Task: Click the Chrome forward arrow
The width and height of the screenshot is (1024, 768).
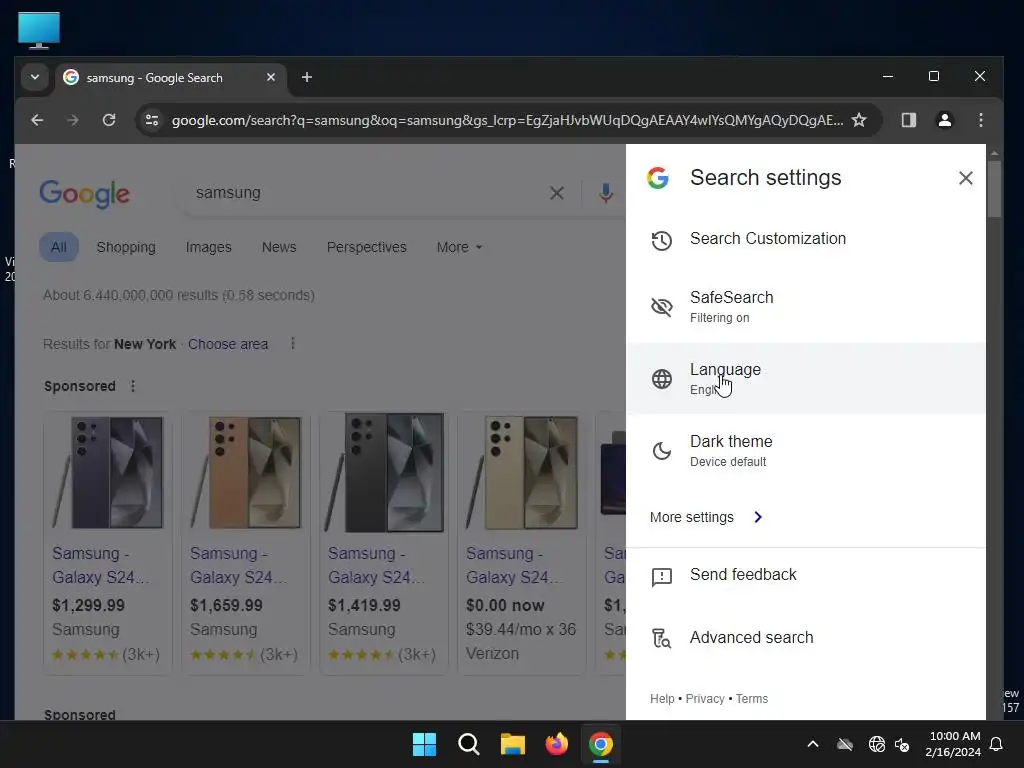Action: 72,120
